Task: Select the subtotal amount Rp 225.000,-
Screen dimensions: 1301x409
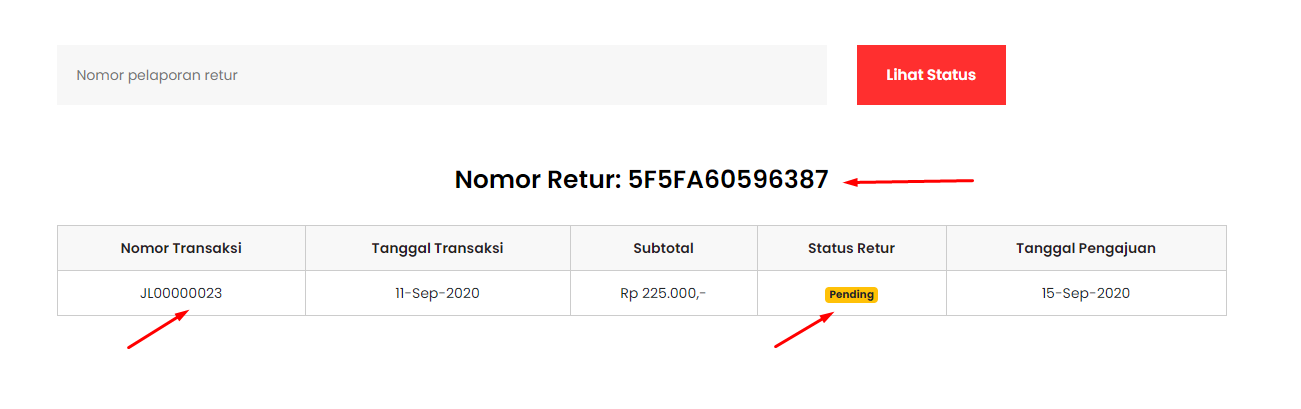Action: tap(663, 294)
